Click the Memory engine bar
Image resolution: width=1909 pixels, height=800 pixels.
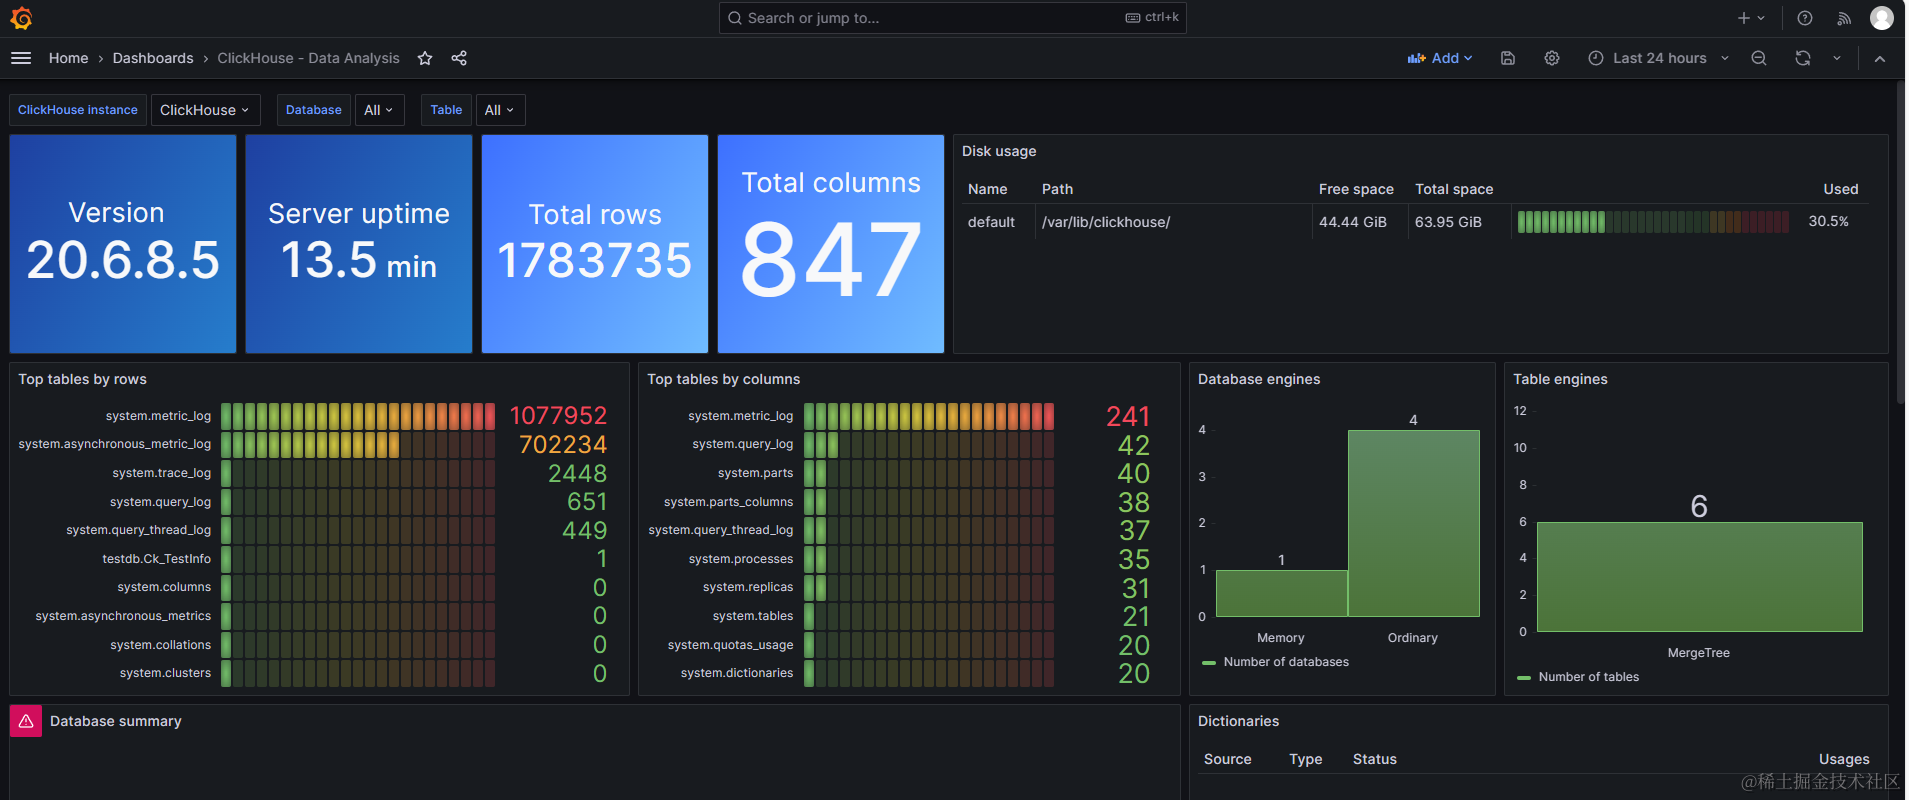1281,593
